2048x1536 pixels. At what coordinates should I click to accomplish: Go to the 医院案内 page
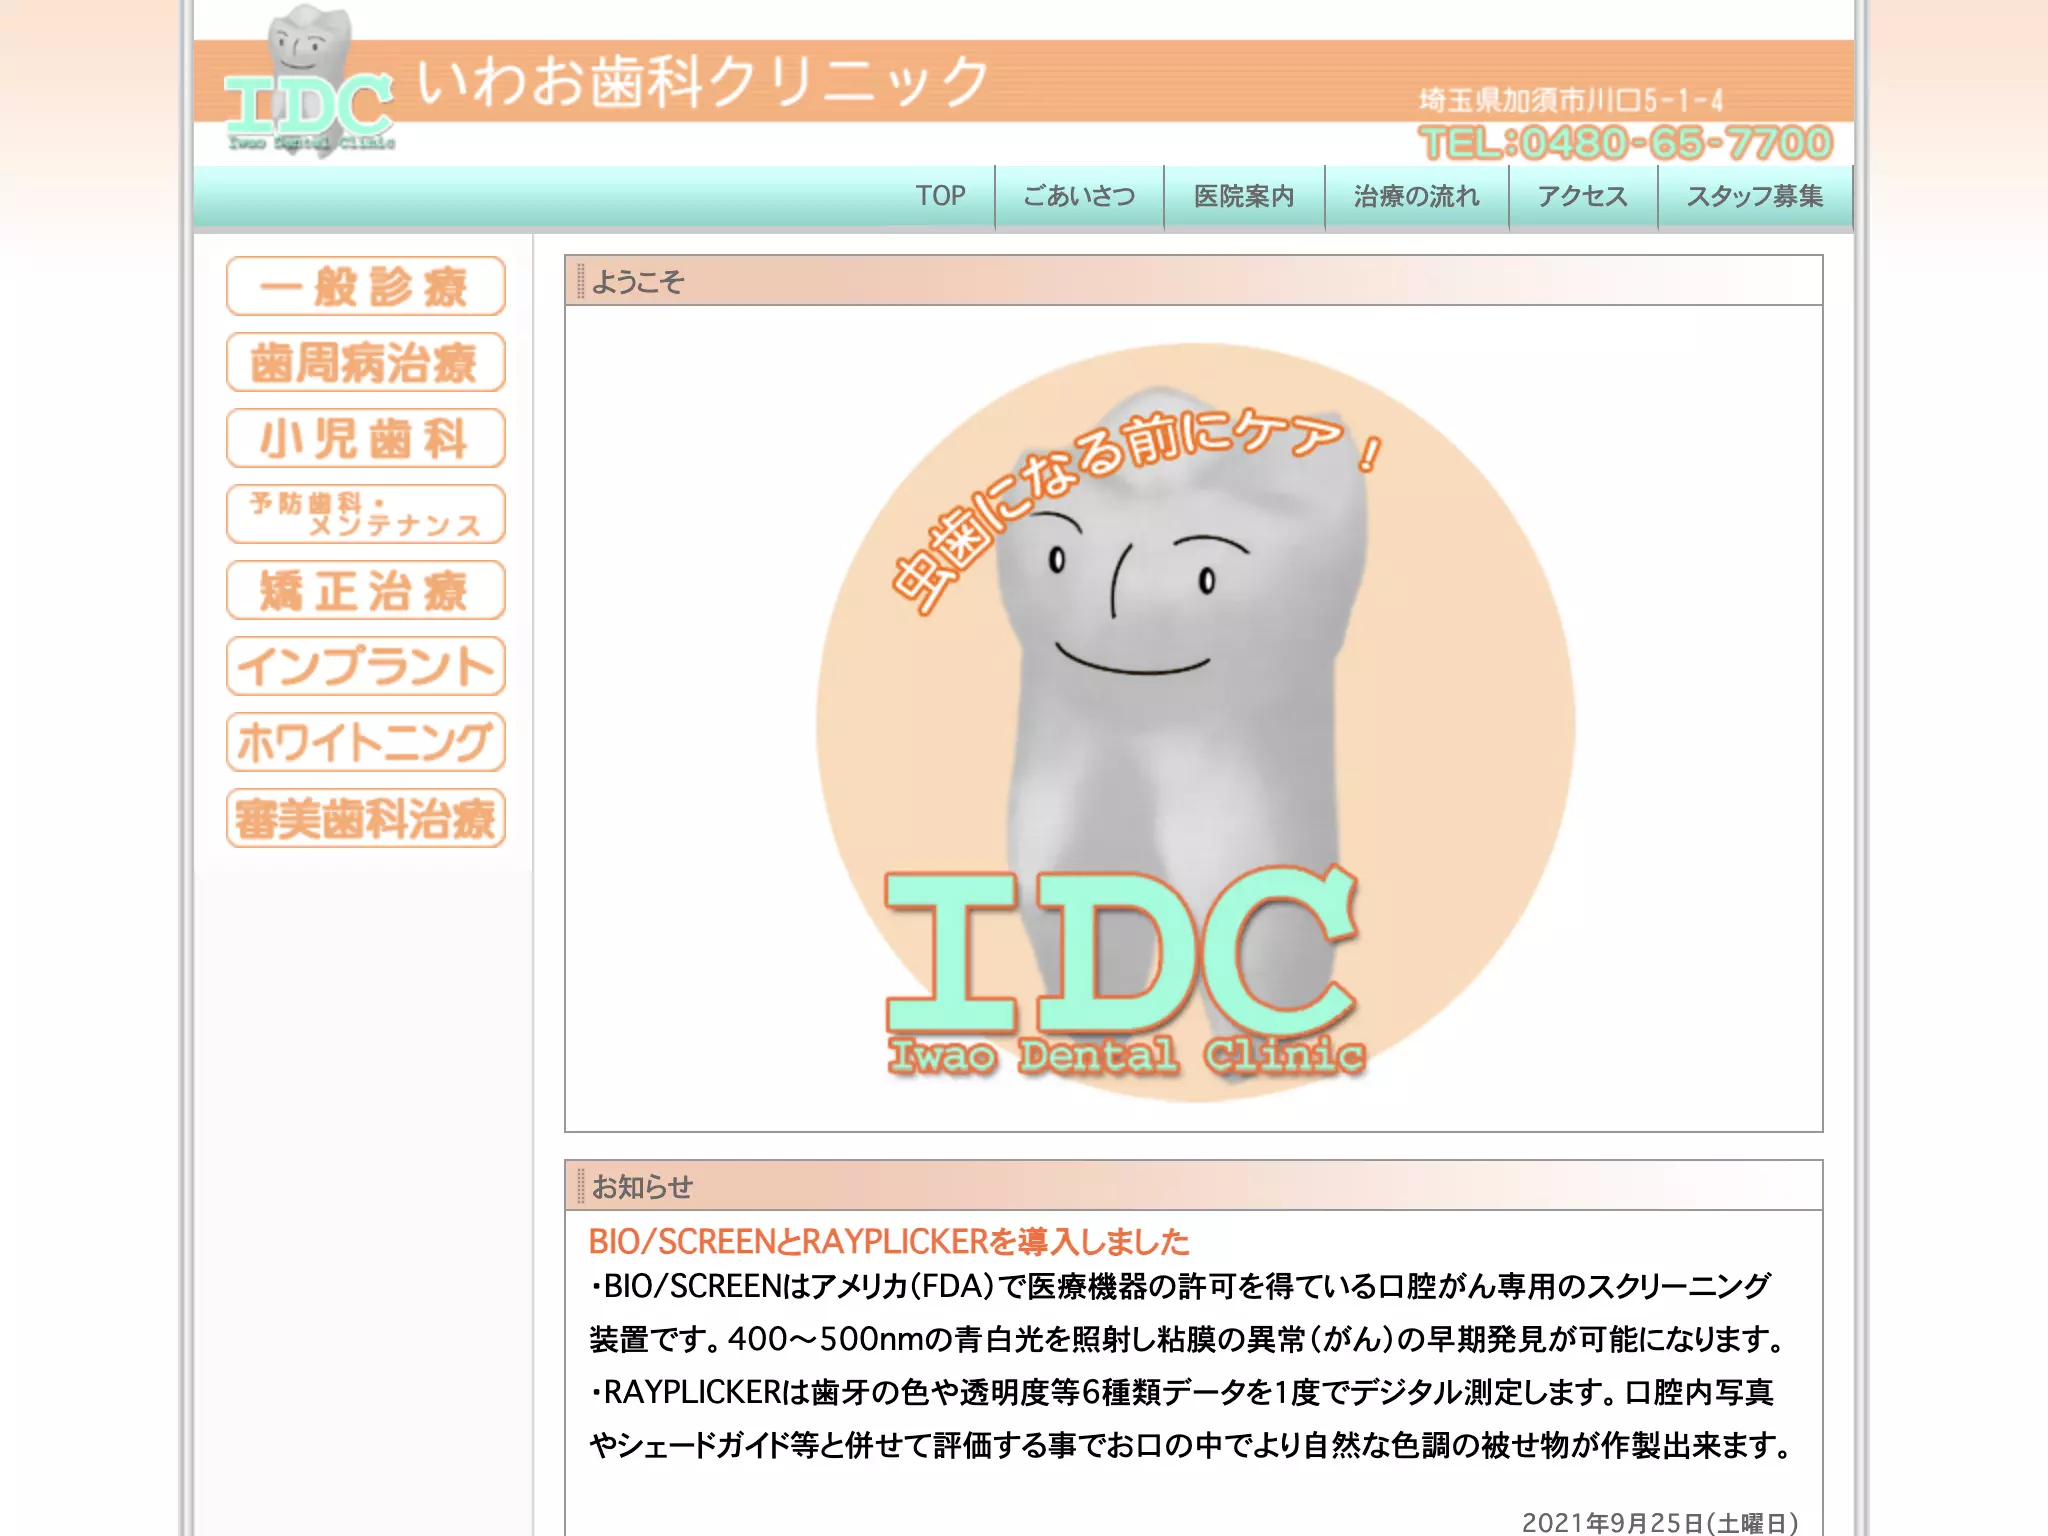(x=1244, y=196)
